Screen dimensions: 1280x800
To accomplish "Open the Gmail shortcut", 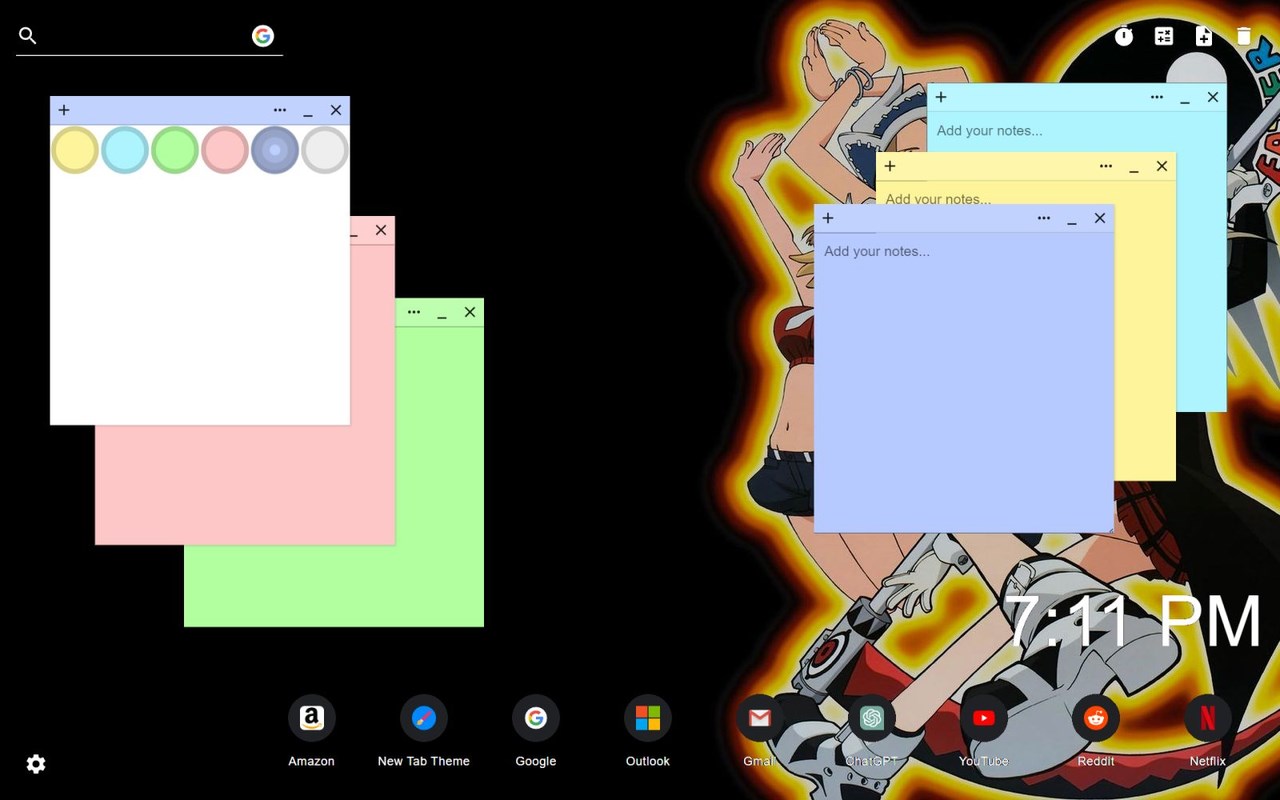I will [x=760, y=718].
